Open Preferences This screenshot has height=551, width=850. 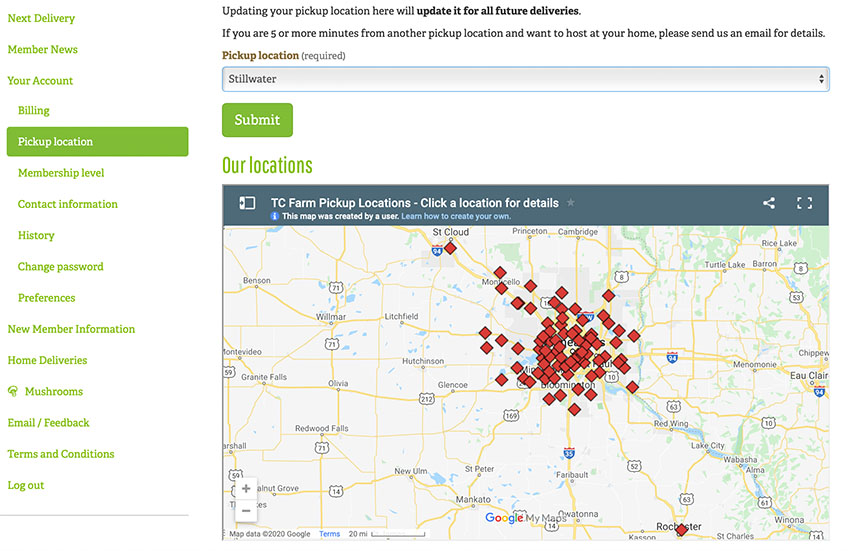coord(47,298)
